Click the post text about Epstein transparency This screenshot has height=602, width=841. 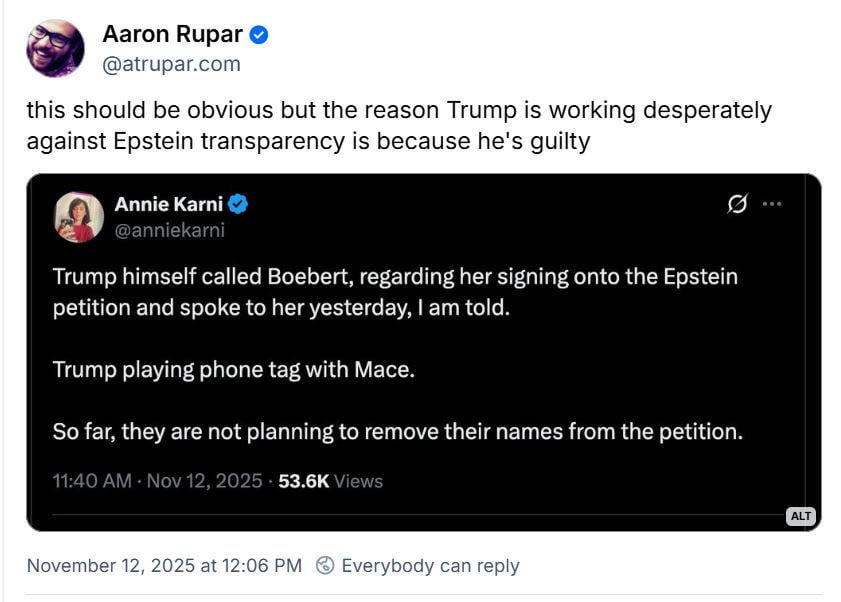[x=398, y=125]
